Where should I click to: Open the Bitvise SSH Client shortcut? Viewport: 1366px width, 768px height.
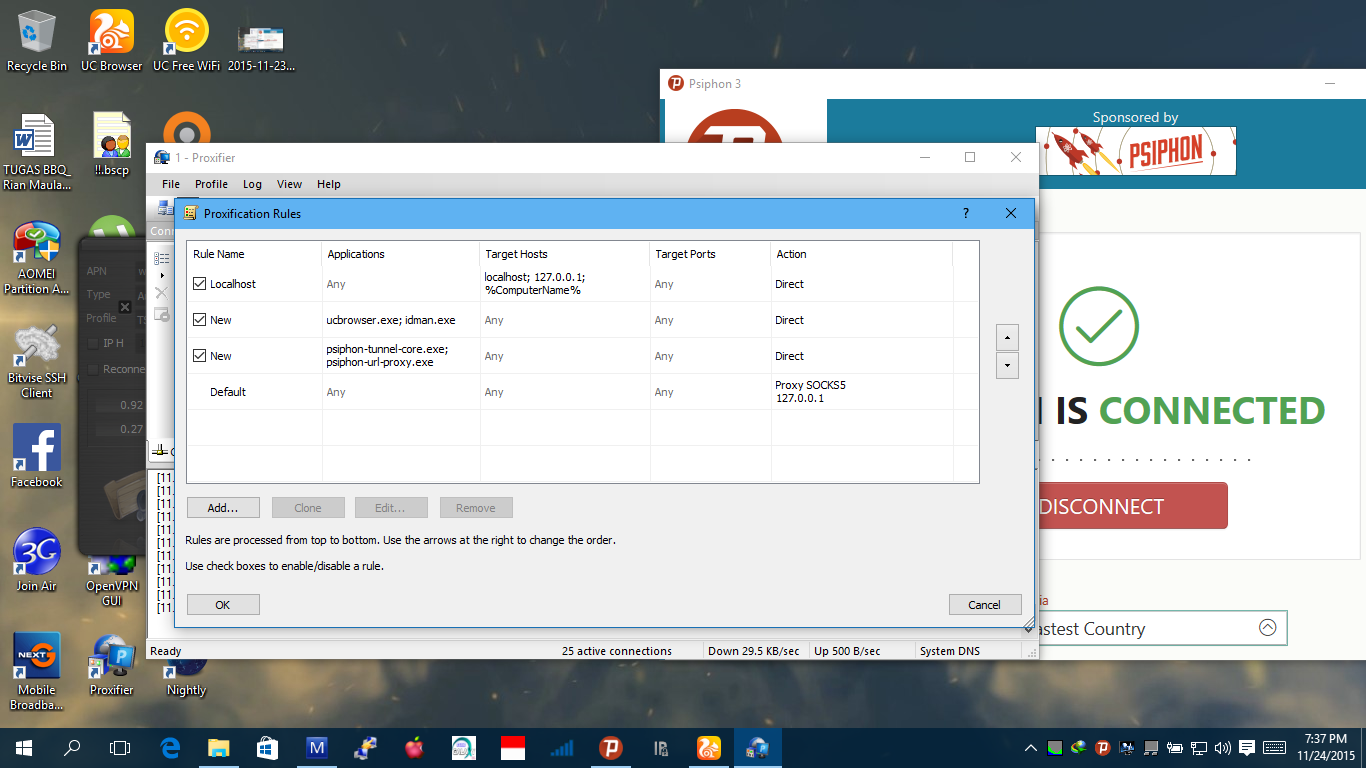pos(37,362)
